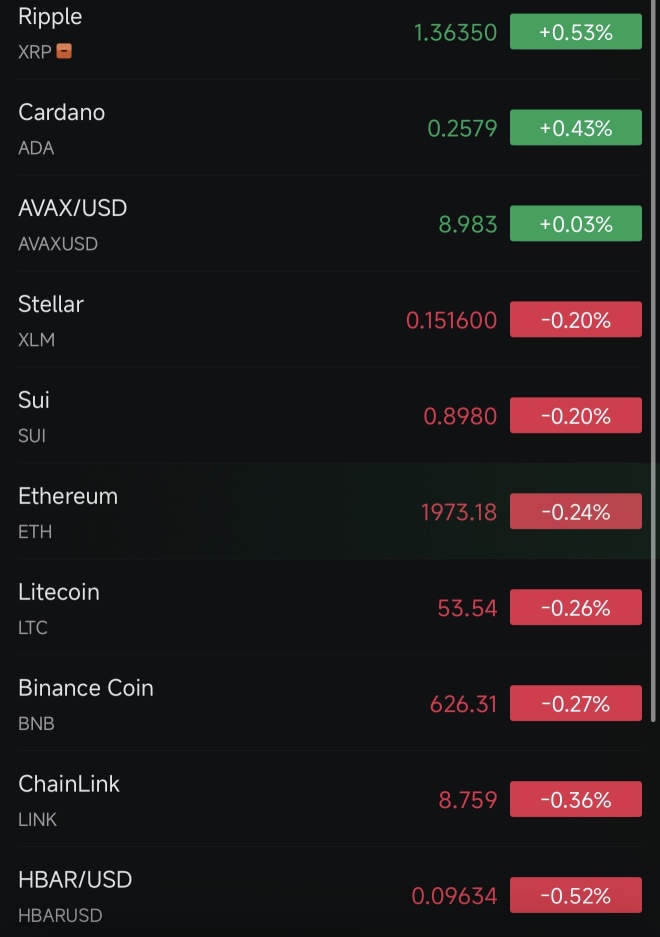
Task: Click the orange icon next to XRP
Action: 64,51
